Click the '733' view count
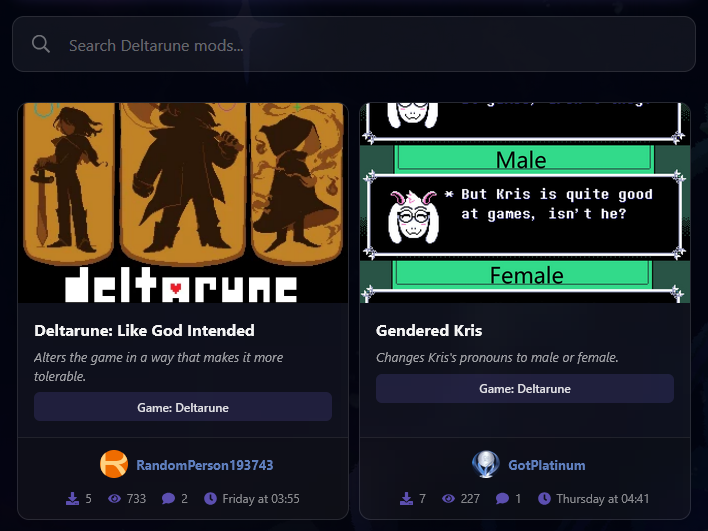Screen dimensions: 708x531 tap(136, 498)
